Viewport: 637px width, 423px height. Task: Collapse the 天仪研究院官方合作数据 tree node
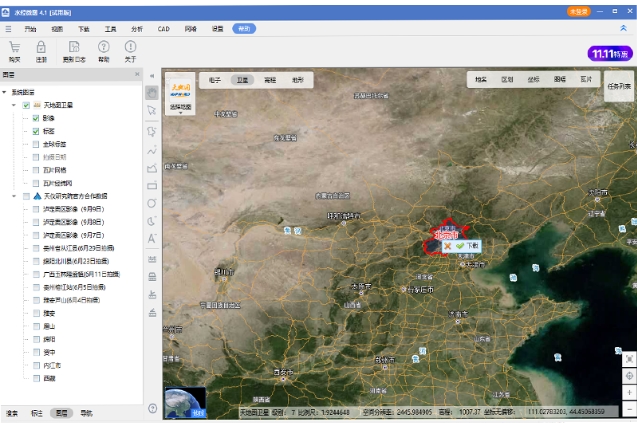click(14, 196)
